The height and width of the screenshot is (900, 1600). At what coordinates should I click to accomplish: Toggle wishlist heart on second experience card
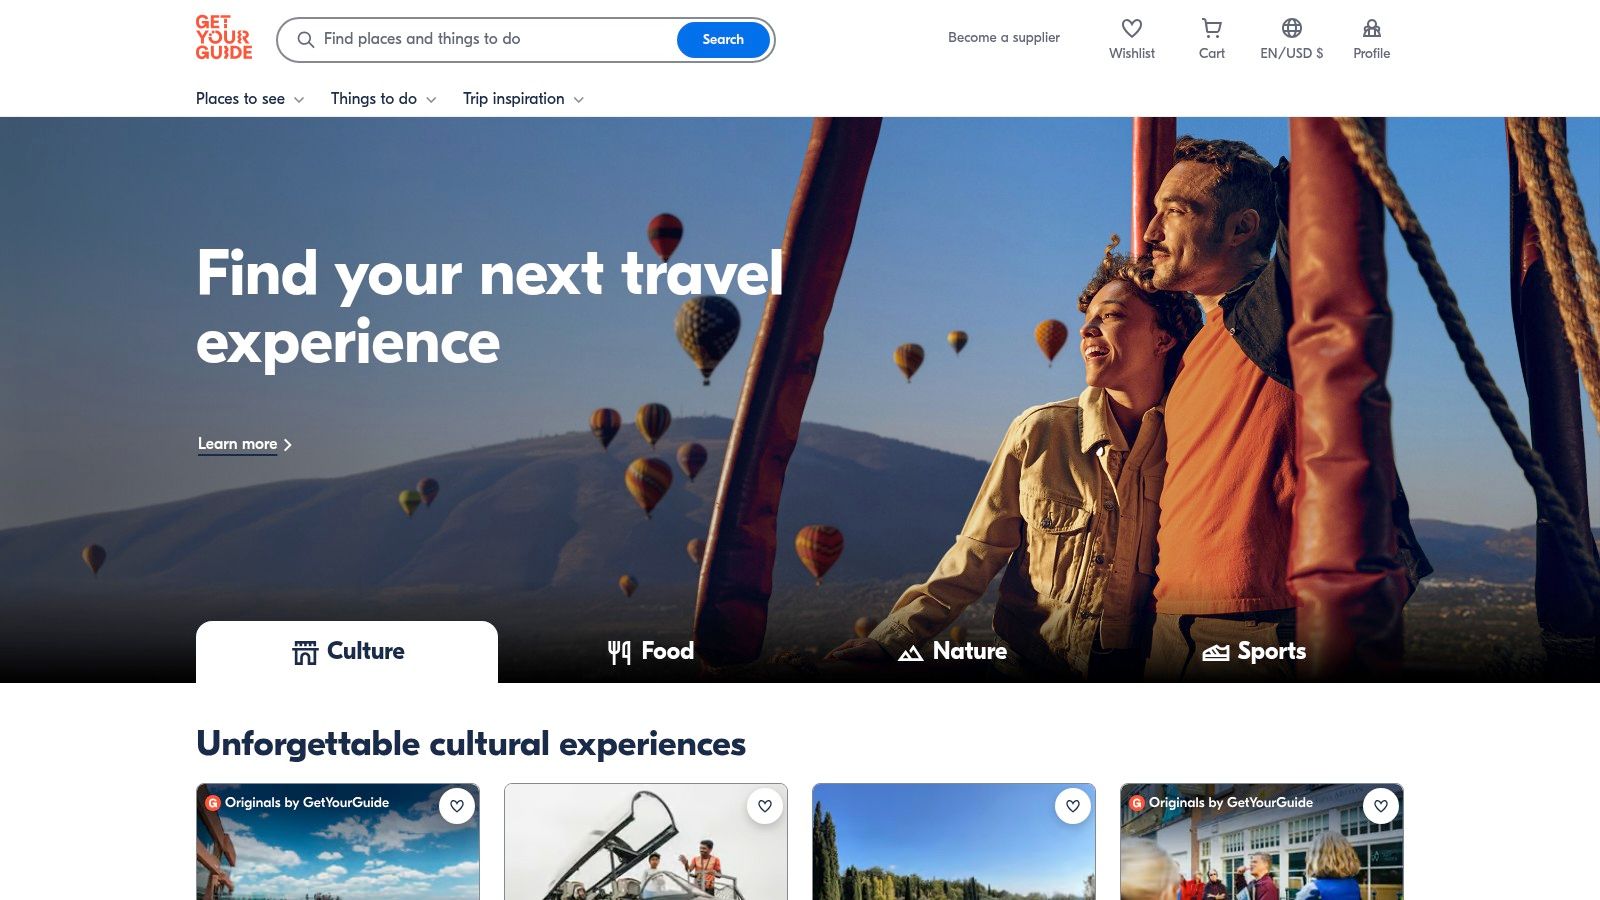765,806
